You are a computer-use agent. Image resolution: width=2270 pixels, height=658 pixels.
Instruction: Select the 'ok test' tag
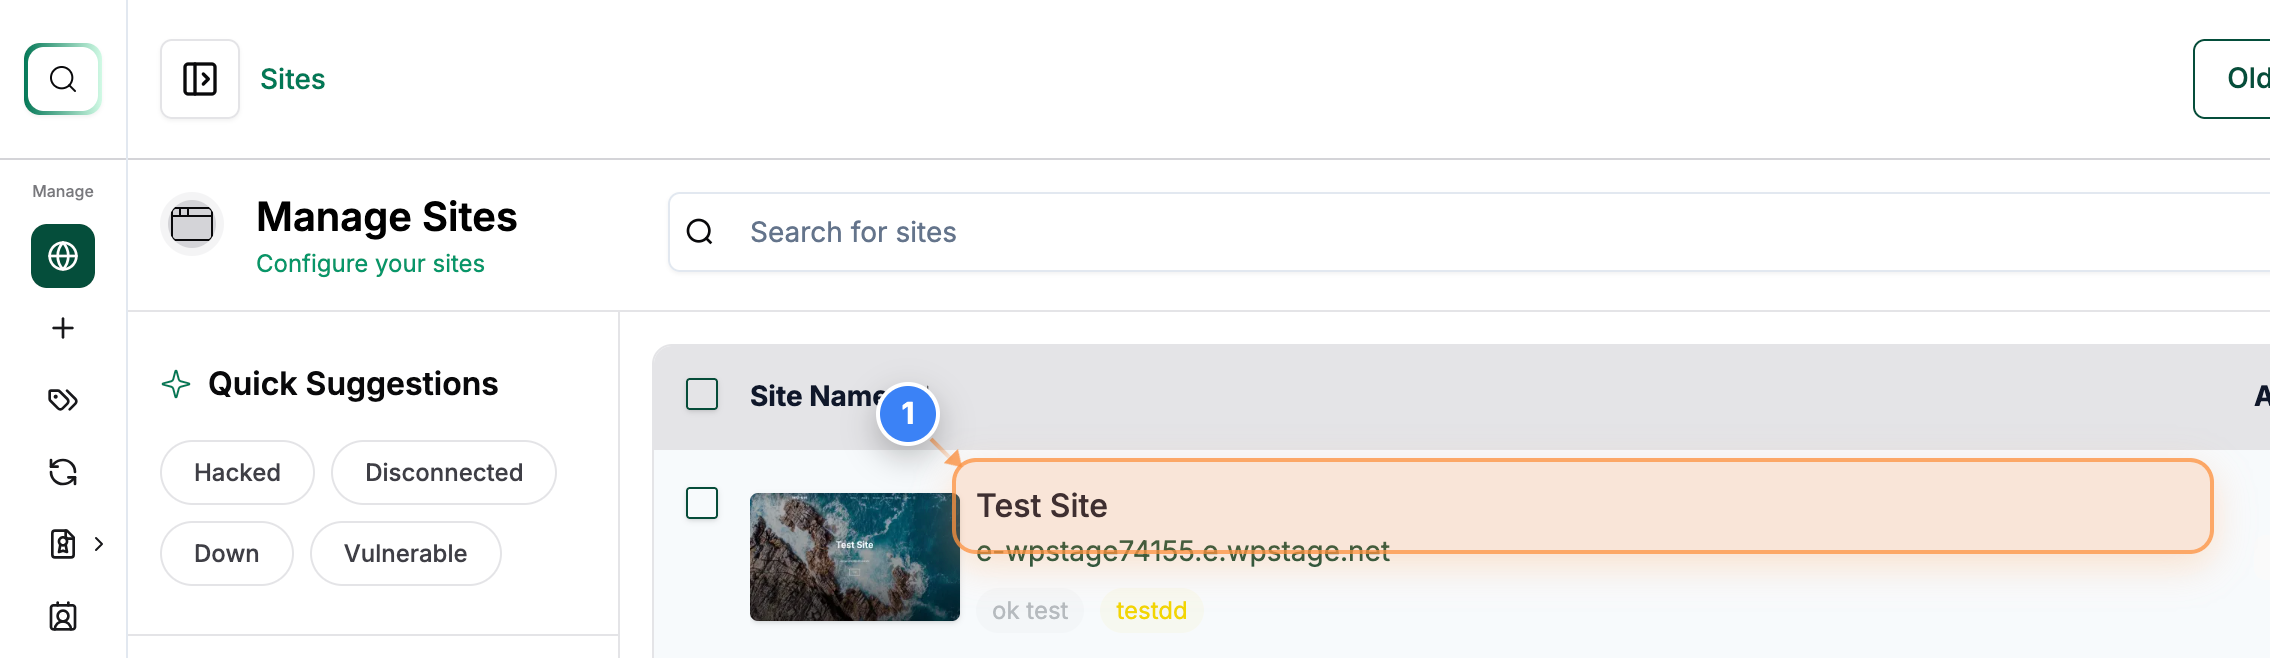tap(1030, 610)
